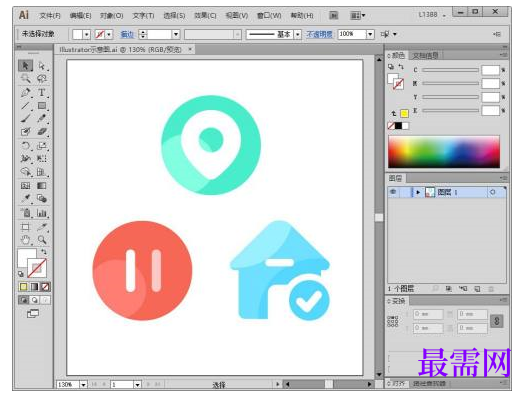Select the Zoom tool in the toolbox
The height and width of the screenshot is (394, 530).
click(42, 240)
